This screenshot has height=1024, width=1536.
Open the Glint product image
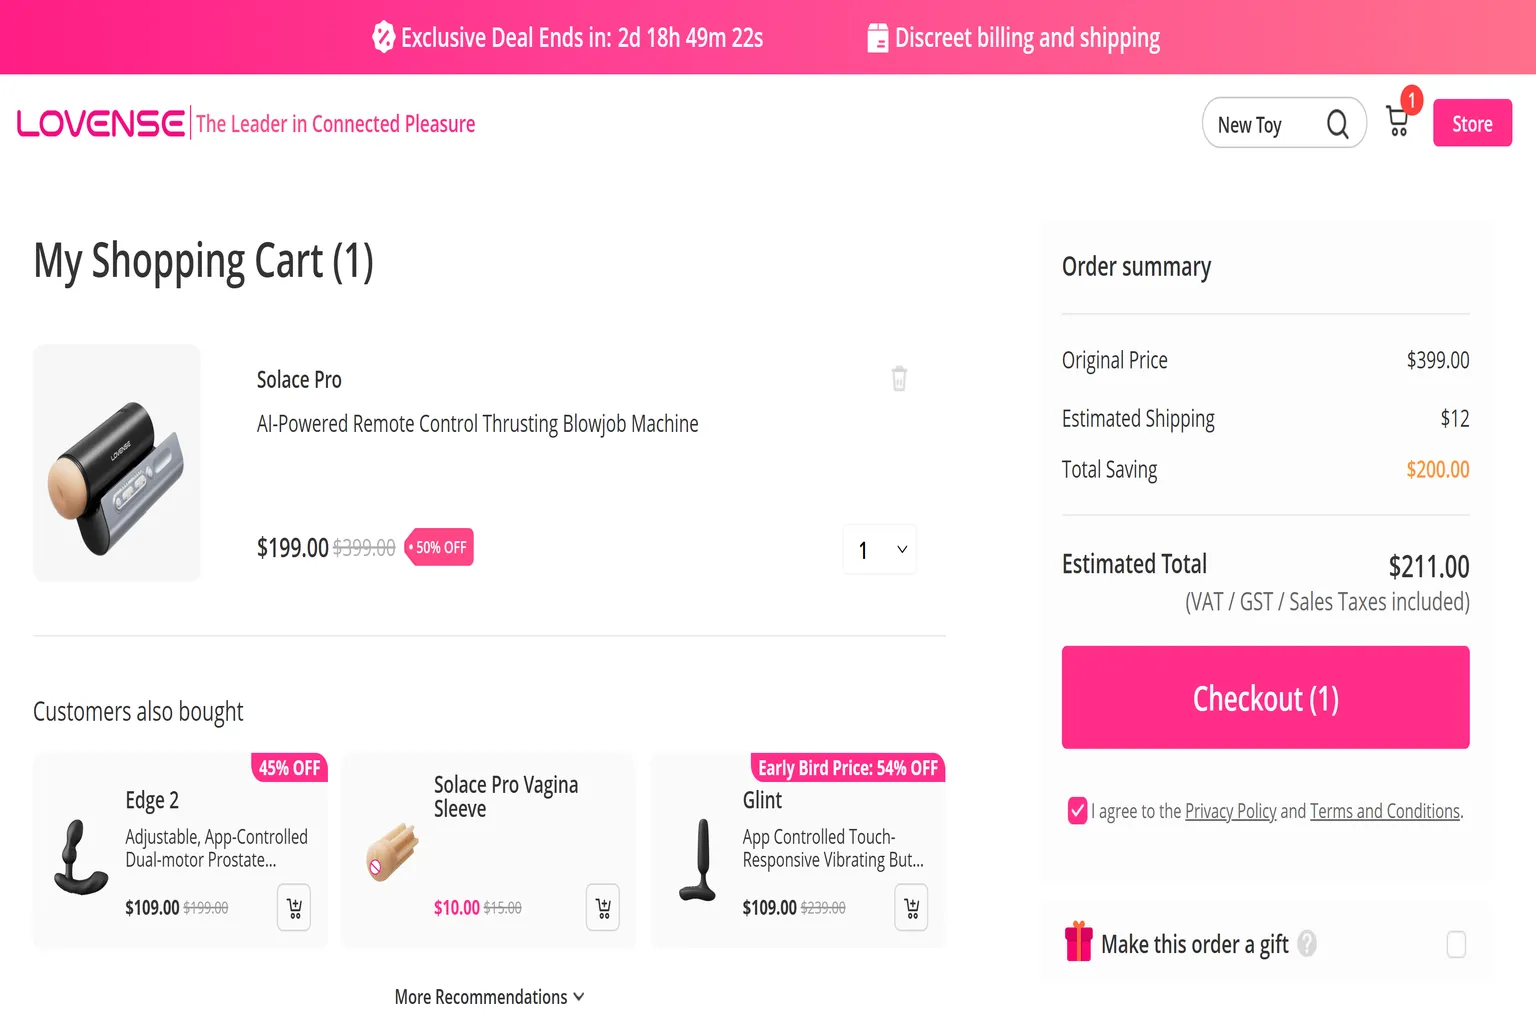pyautogui.click(x=698, y=860)
